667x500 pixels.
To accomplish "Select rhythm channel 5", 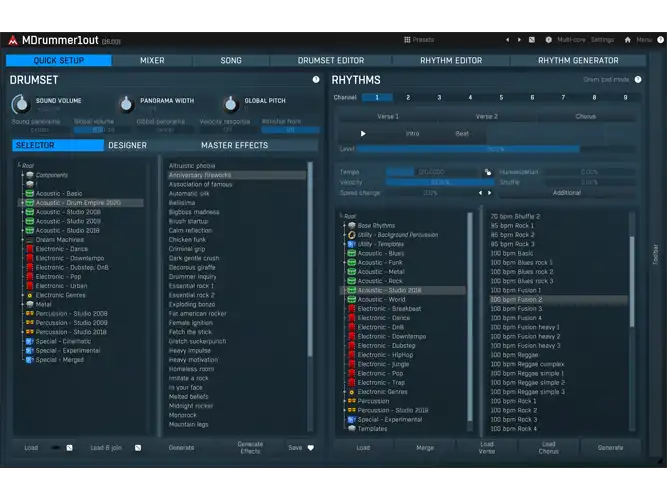I will tap(501, 97).
